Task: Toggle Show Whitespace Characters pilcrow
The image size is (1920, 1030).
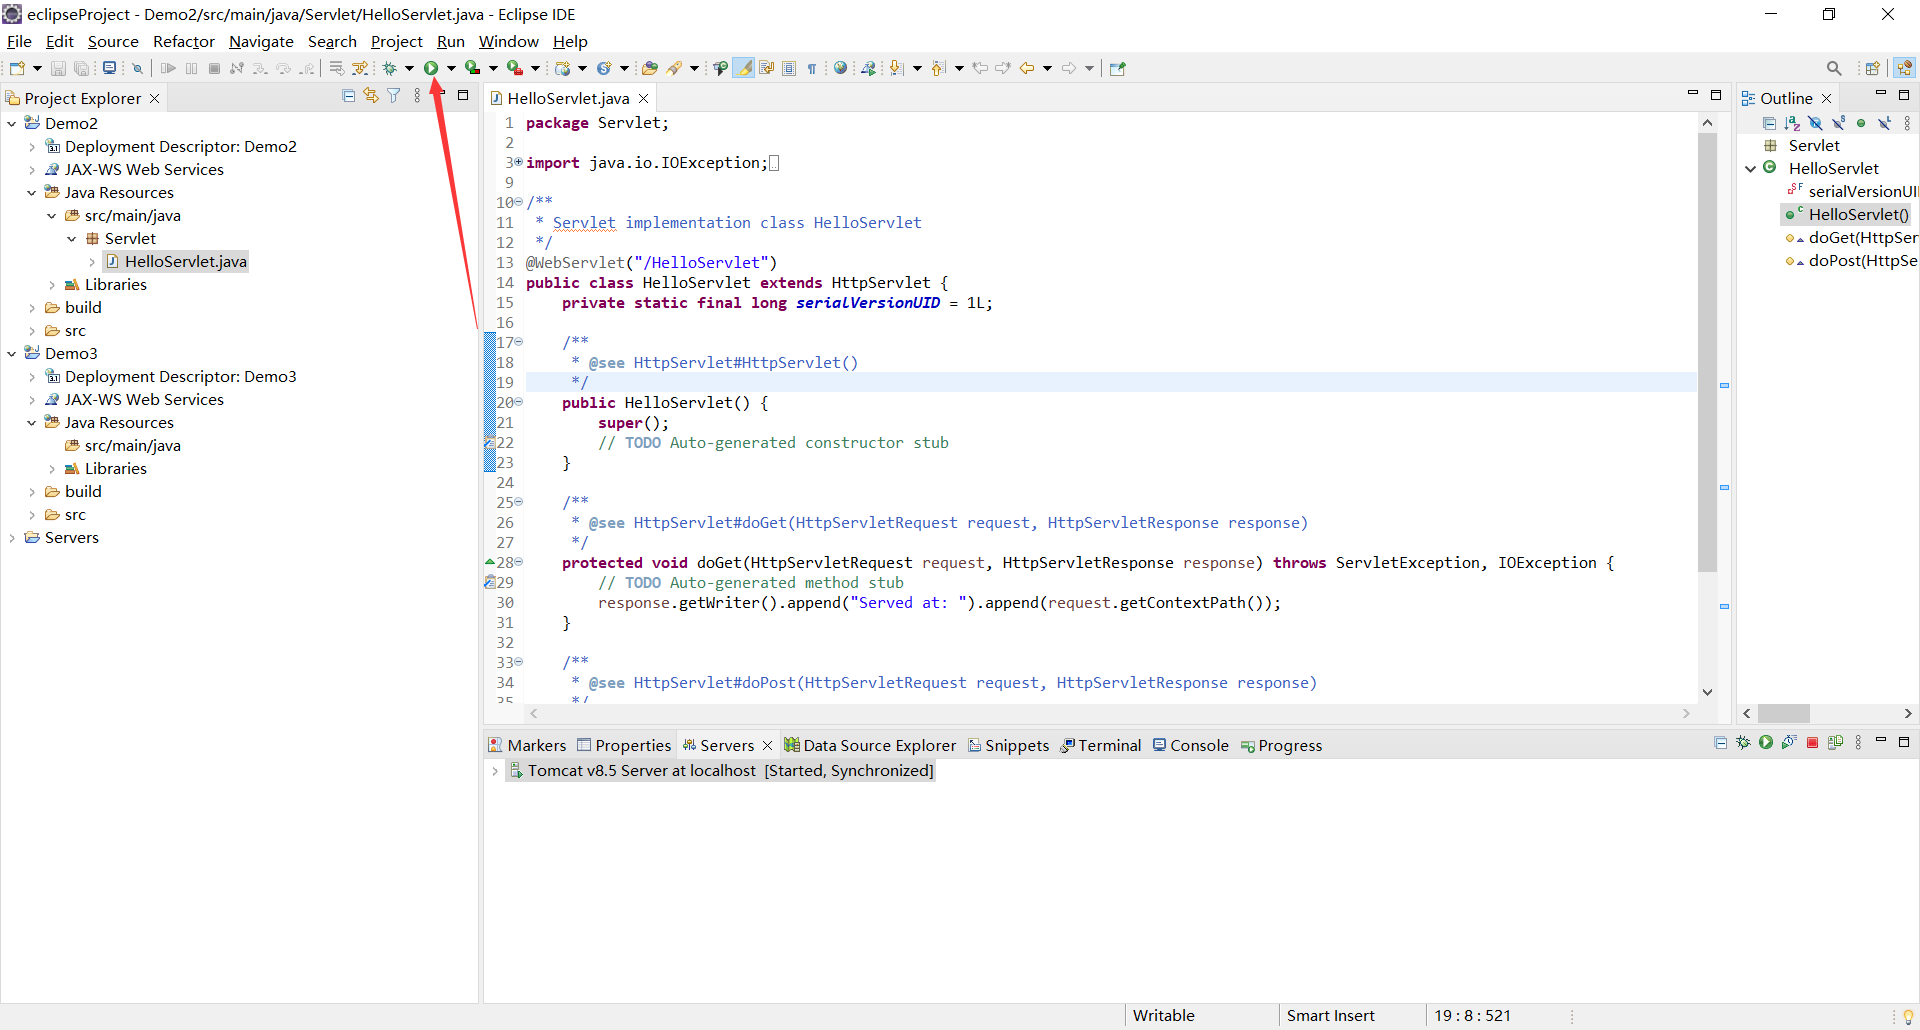Action: pos(812,68)
